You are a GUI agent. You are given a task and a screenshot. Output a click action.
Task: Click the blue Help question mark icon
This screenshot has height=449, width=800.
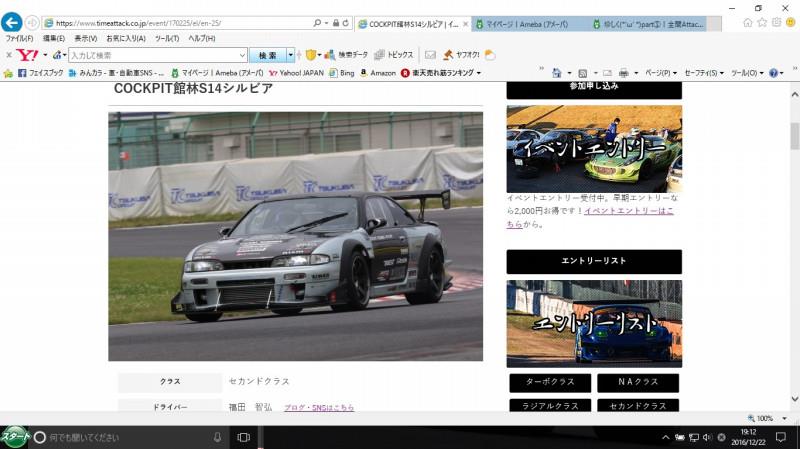tap(773, 73)
